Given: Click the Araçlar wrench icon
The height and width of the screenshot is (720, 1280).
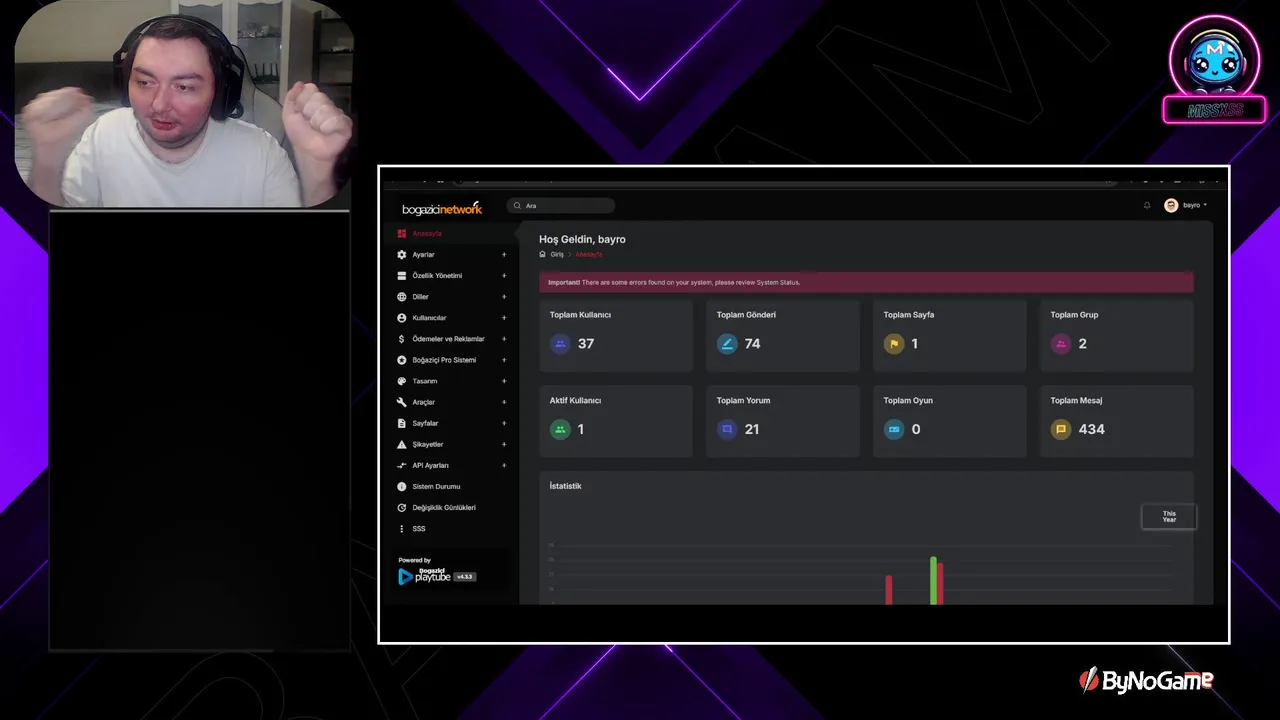Looking at the screenshot, I should [402, 402].
